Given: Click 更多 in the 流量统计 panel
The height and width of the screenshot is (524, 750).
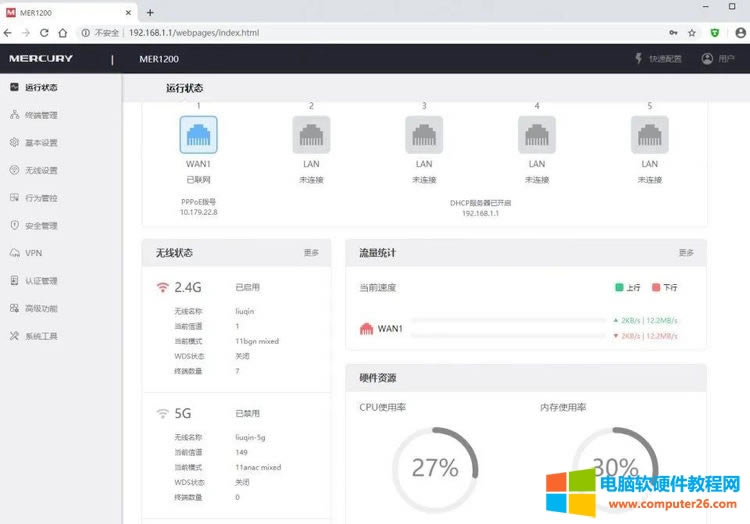Looking at the screenshot, I should 686,253.
